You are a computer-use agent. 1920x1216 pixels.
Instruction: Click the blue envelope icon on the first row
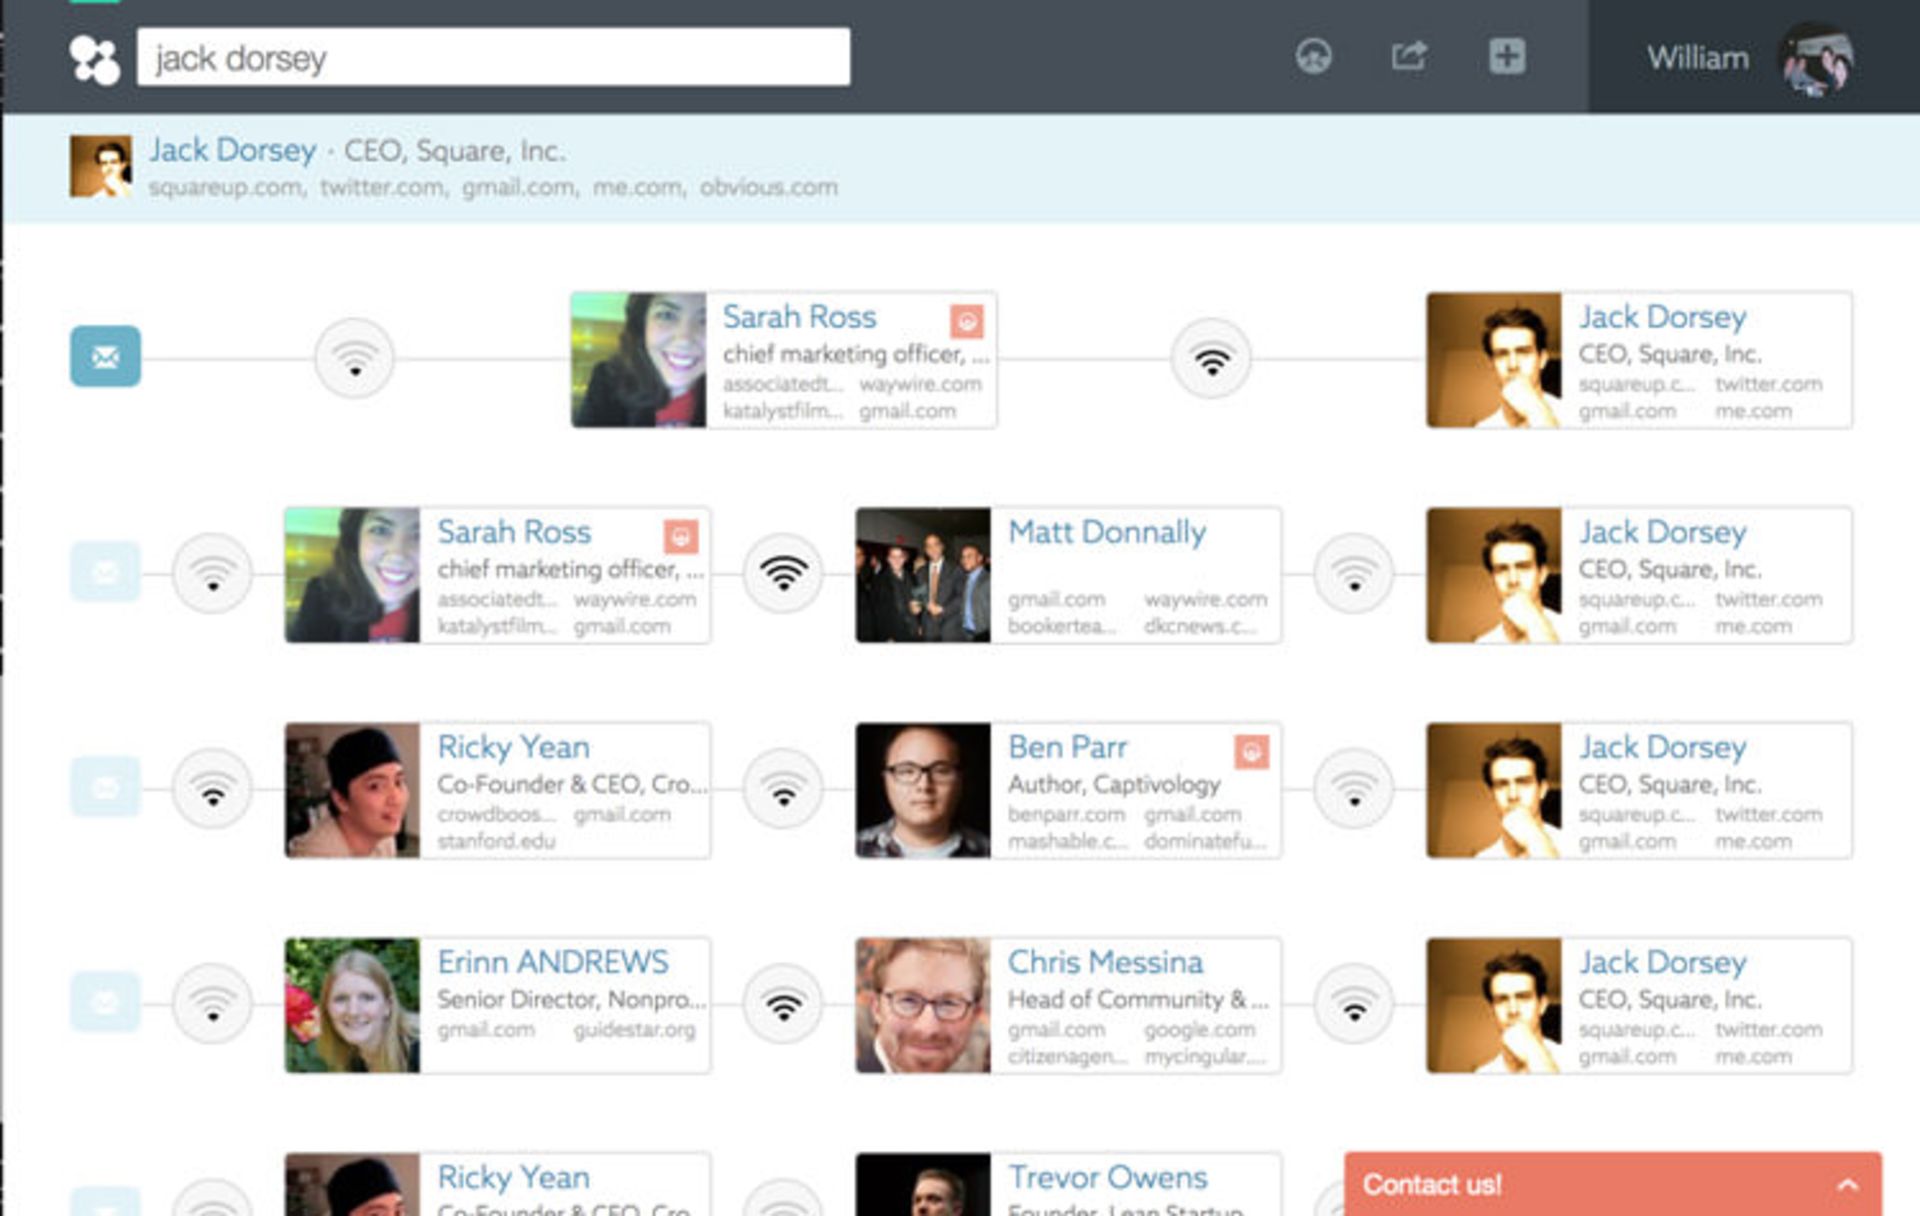[x=105, y=356]
